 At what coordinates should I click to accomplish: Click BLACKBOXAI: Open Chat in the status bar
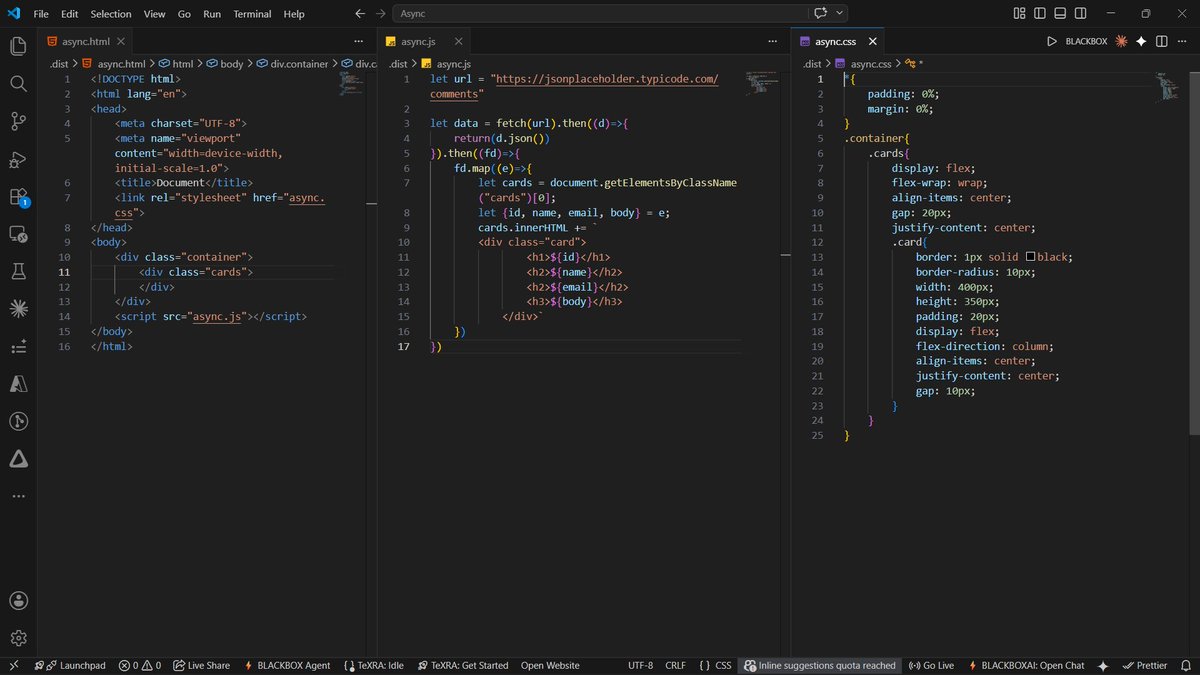coord(1026,665)
